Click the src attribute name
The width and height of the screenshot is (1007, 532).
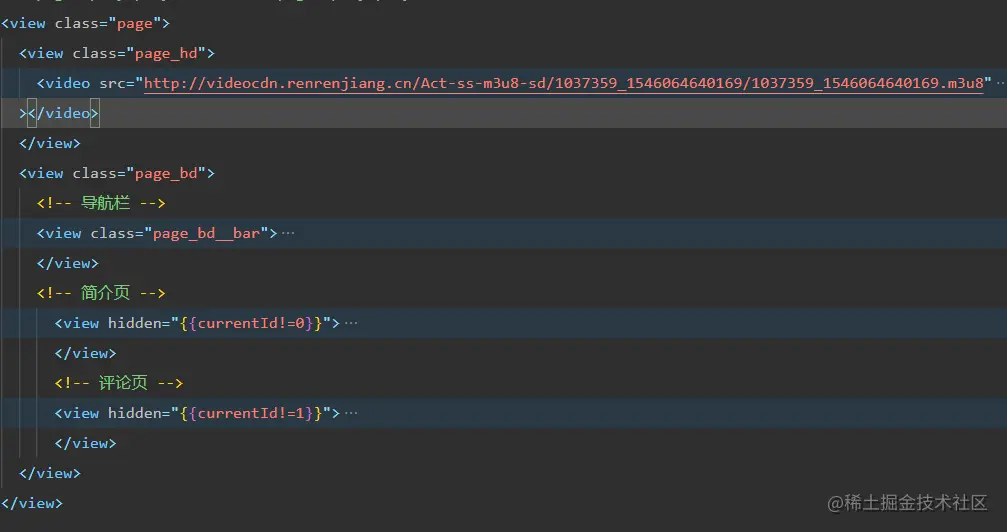[112, 84]
